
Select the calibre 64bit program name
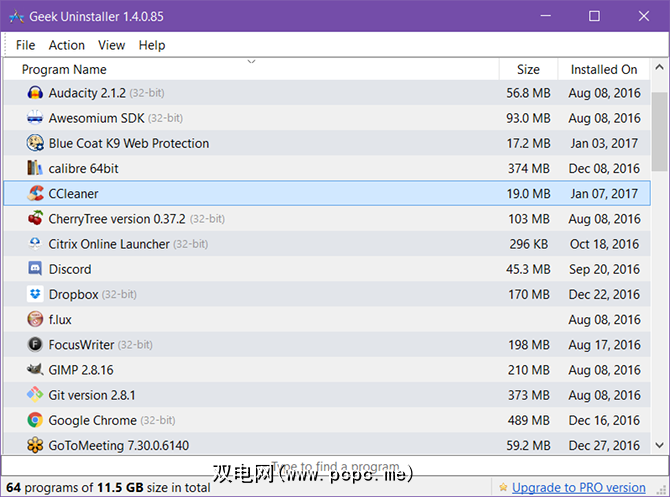pos(83,168)
